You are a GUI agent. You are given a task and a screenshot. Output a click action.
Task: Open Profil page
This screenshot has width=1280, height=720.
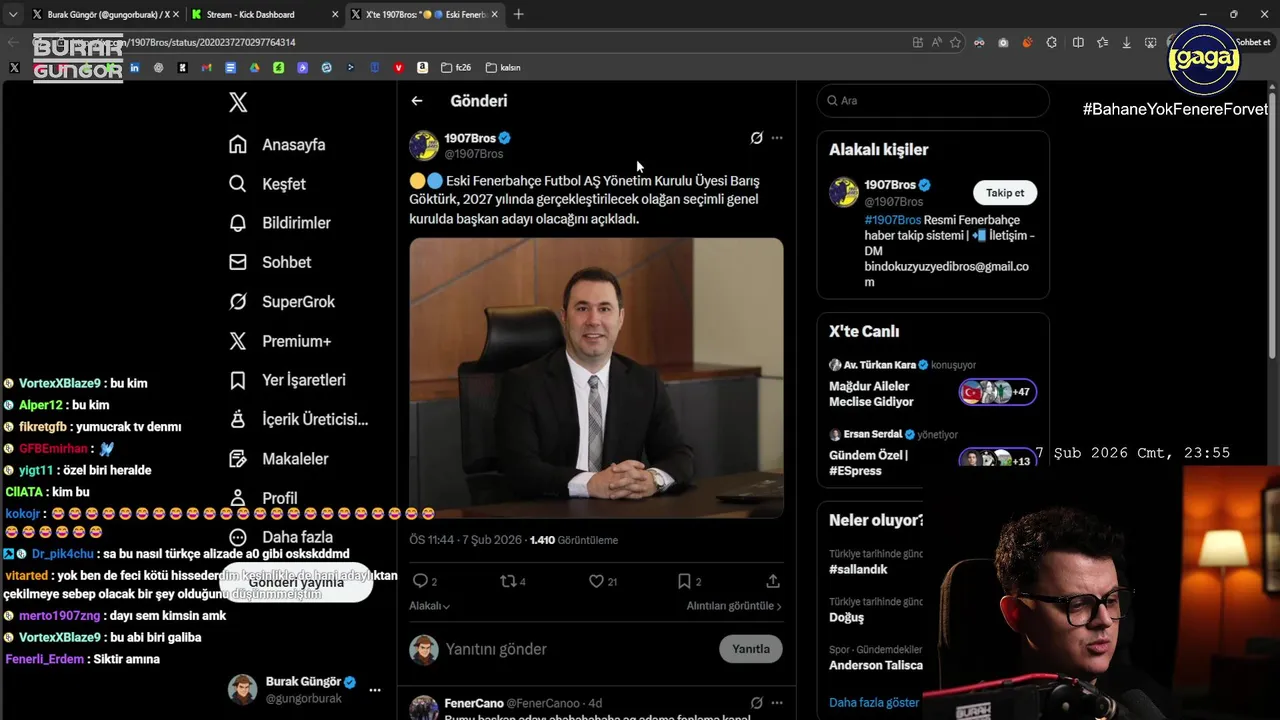pos(263,498)
